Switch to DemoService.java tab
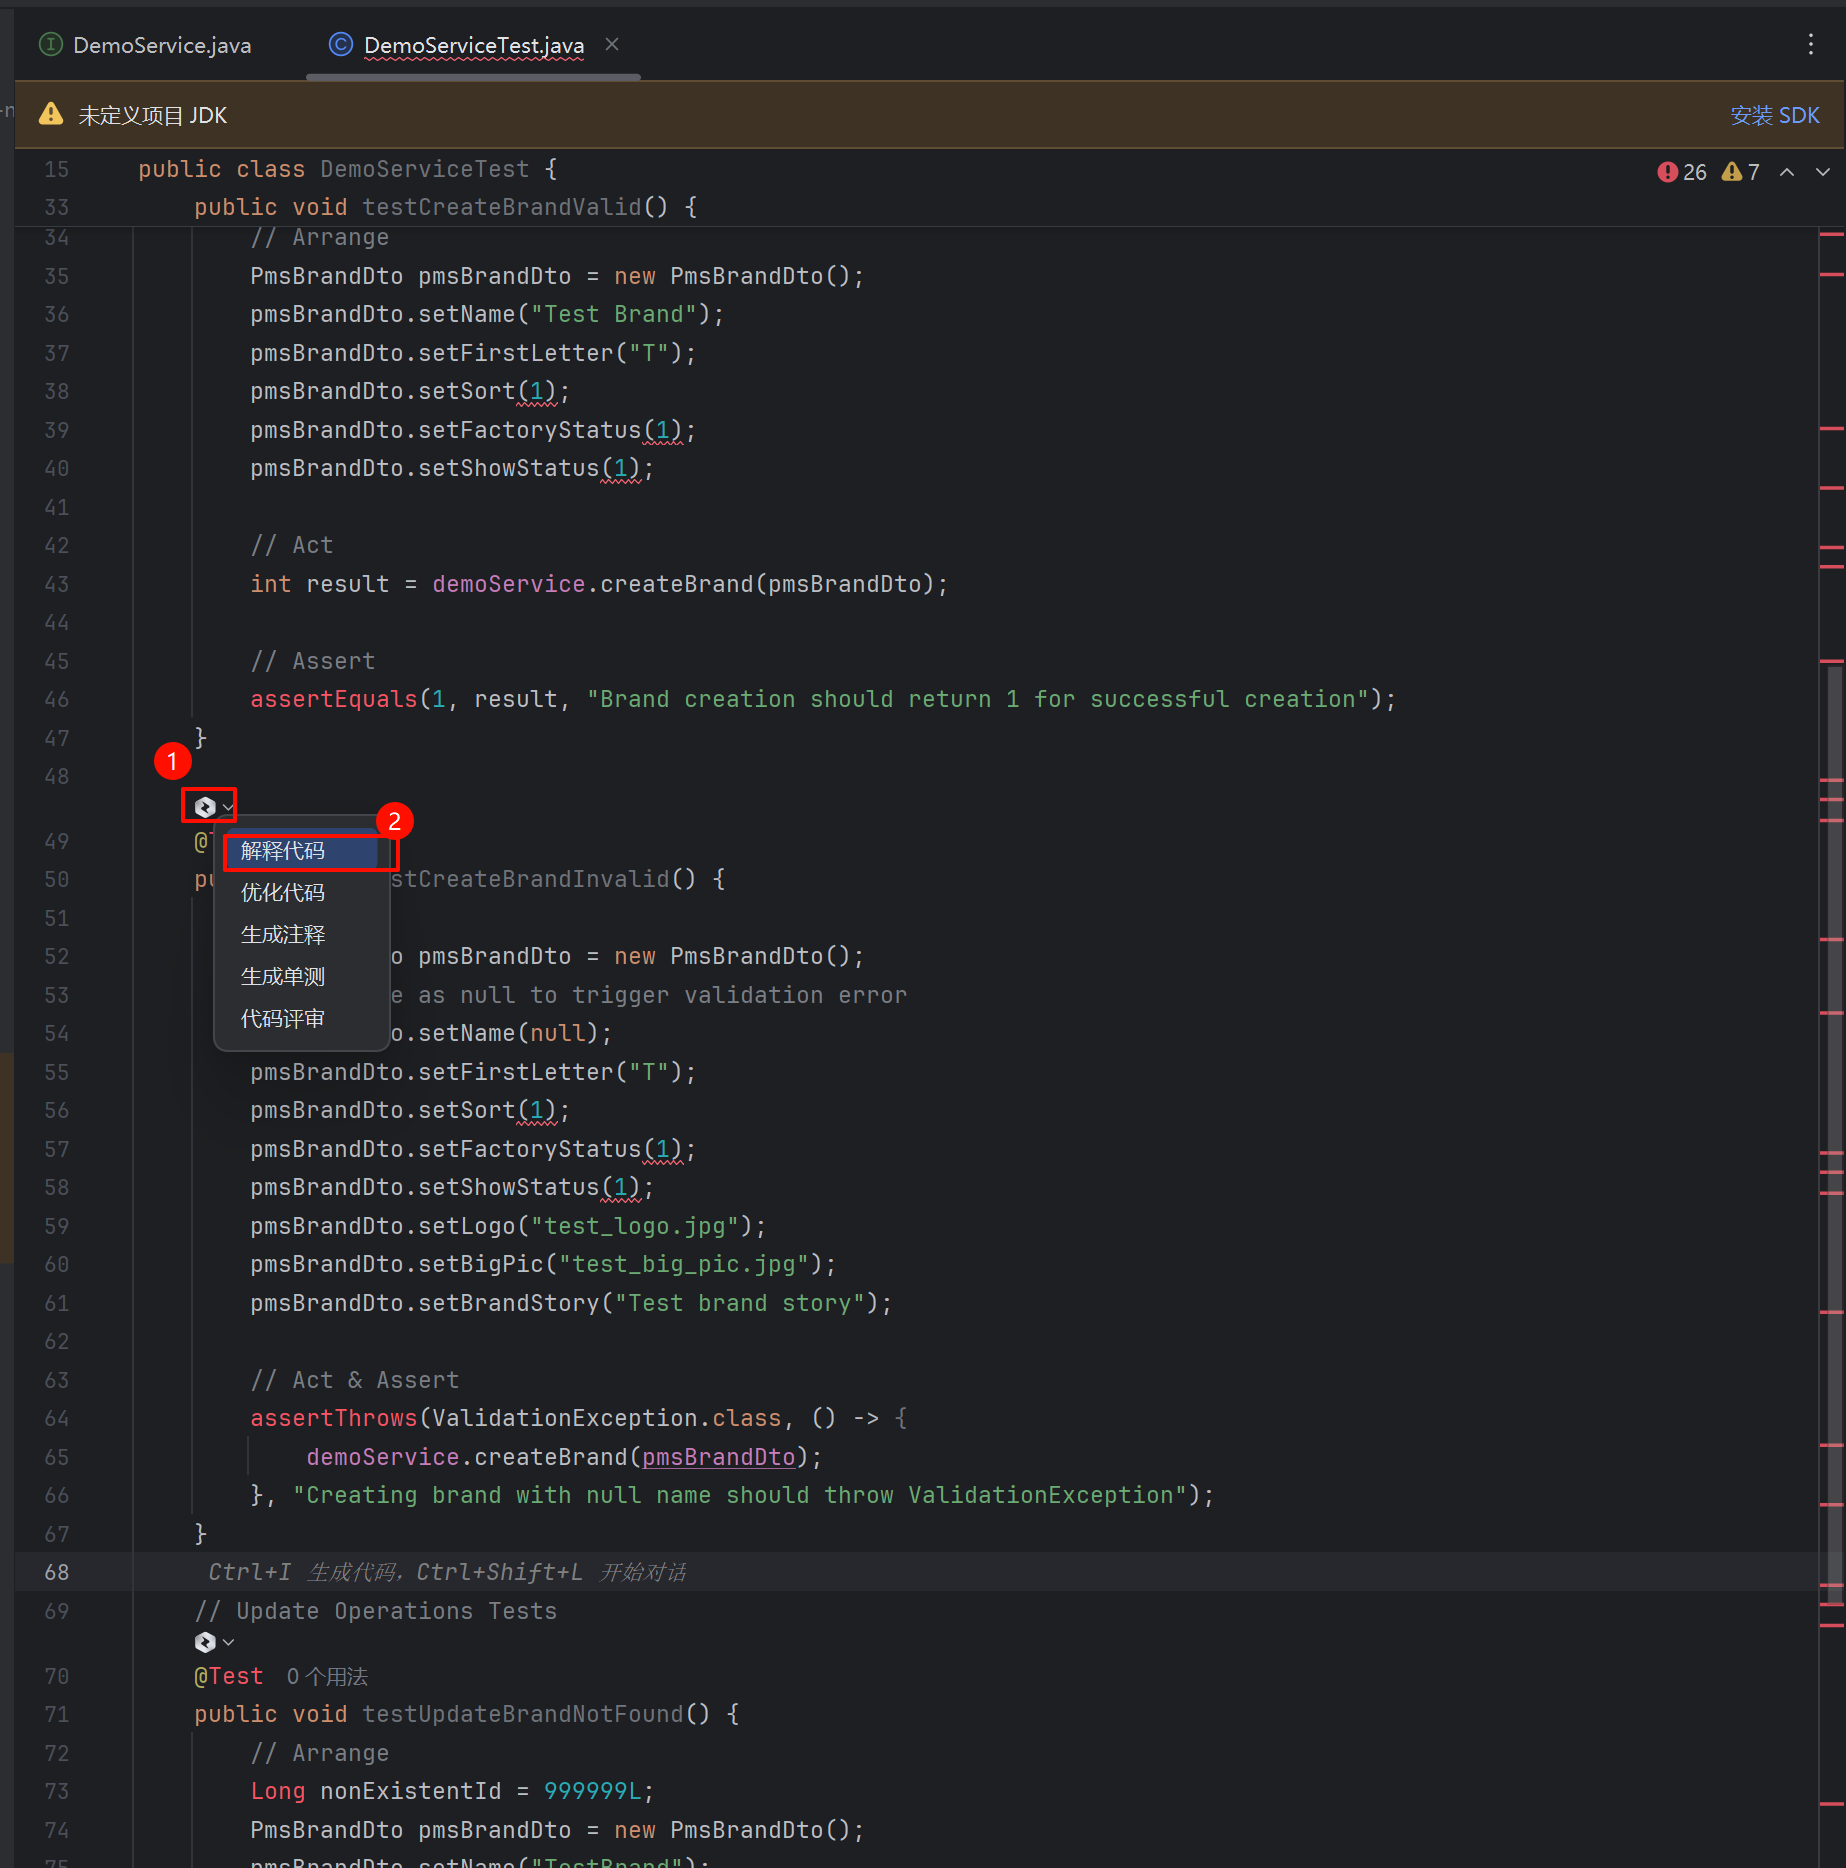 point(146,45)
